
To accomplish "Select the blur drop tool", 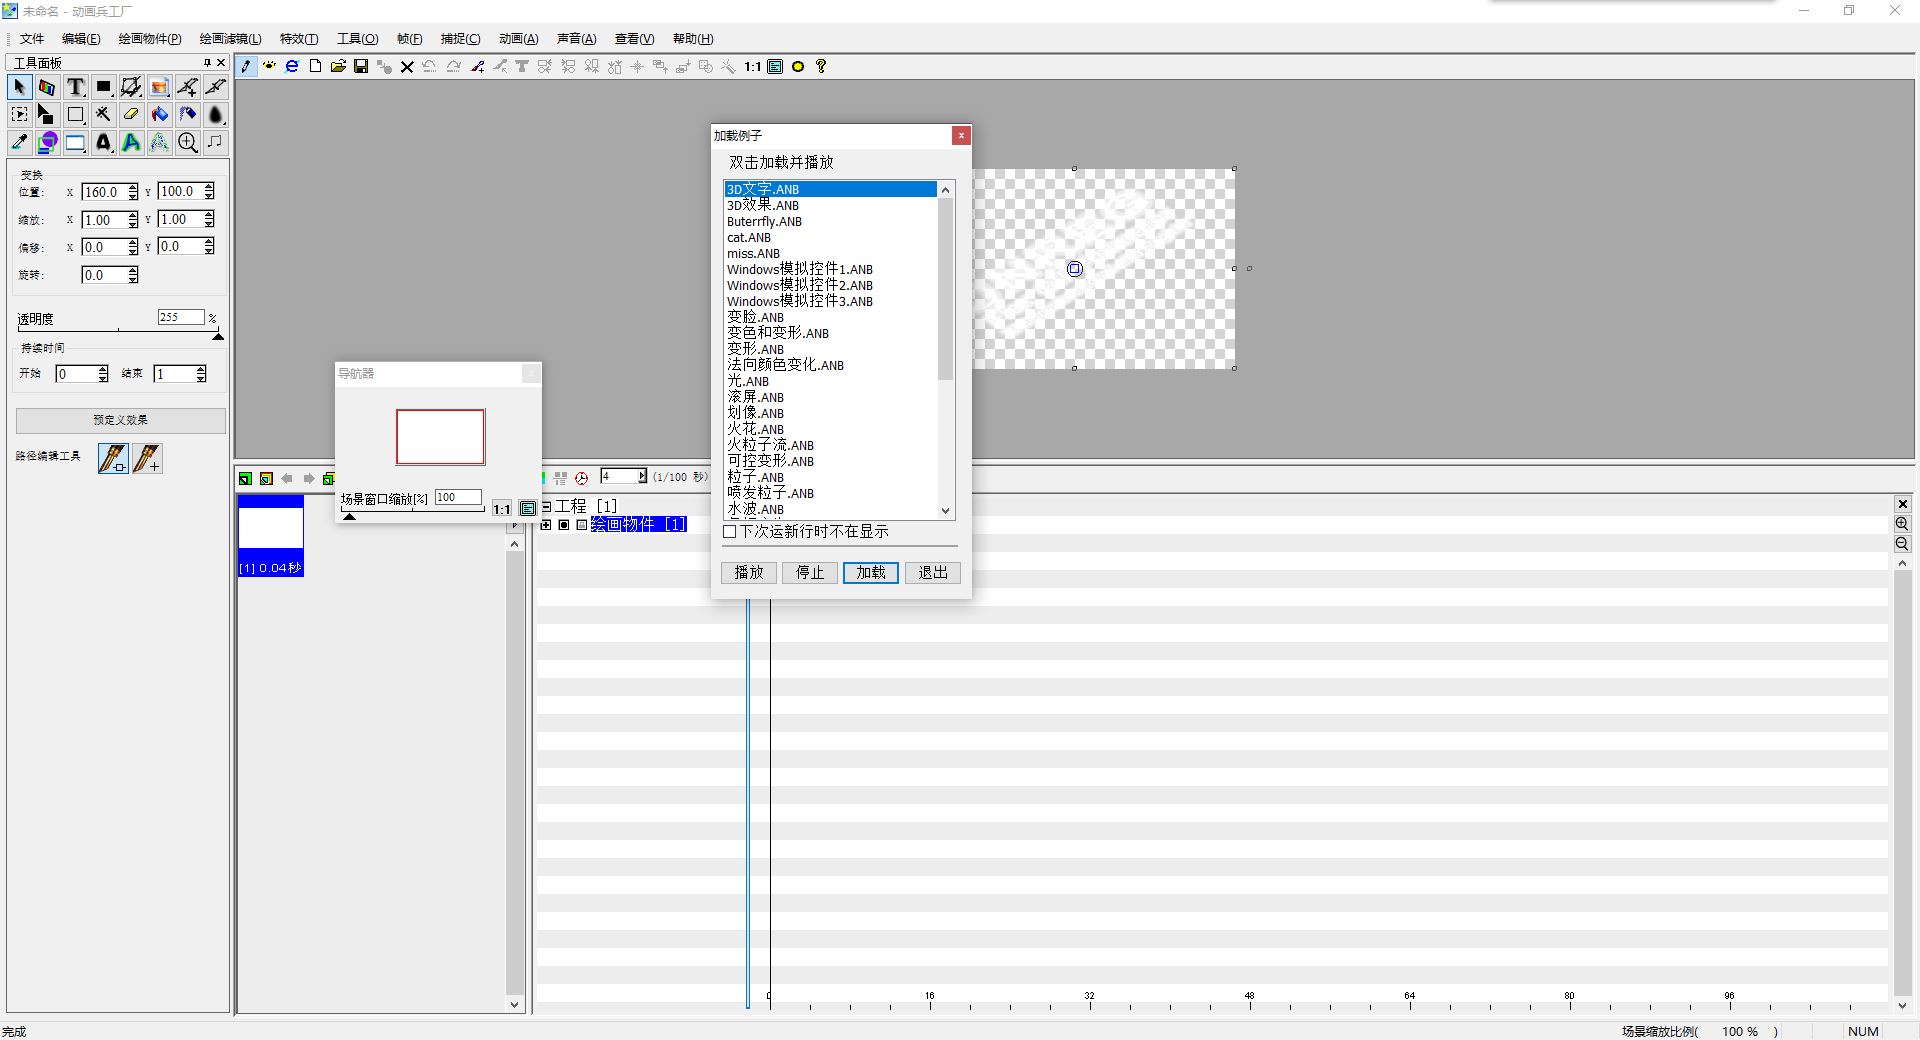I will pyautogui.click(x=215, y=114).
